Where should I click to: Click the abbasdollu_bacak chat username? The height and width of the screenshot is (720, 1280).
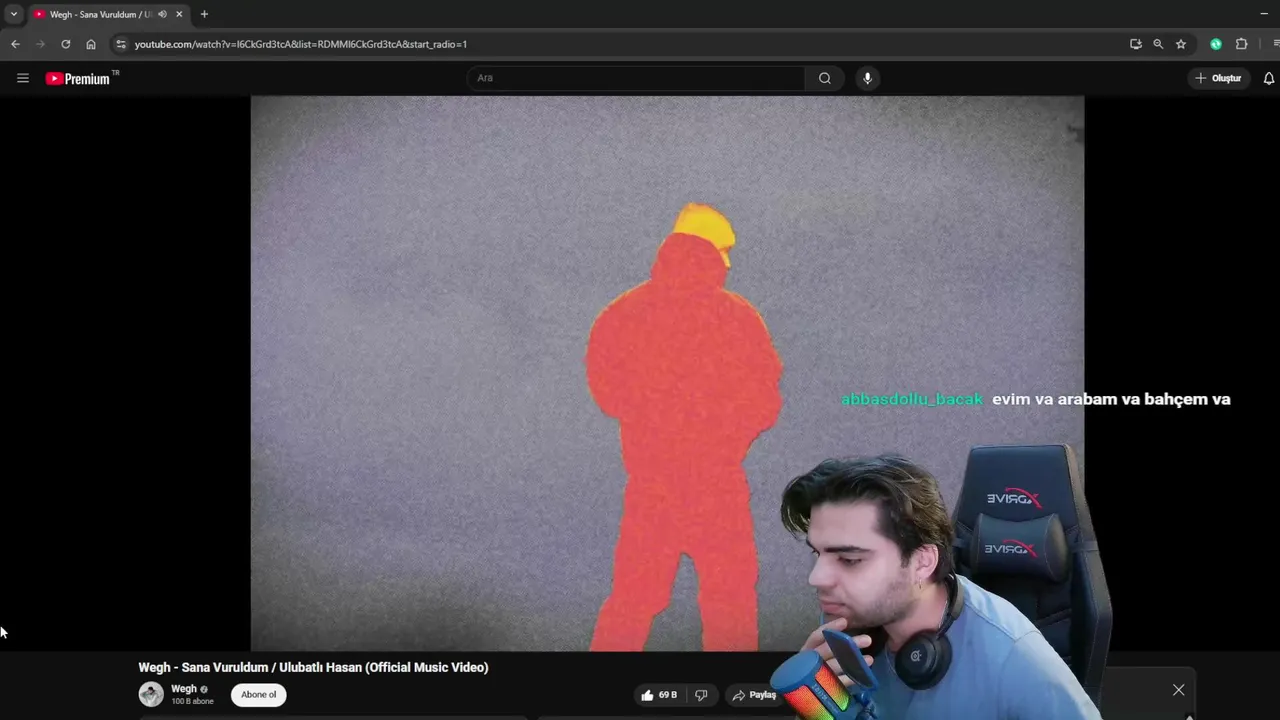tap(912, 399)
